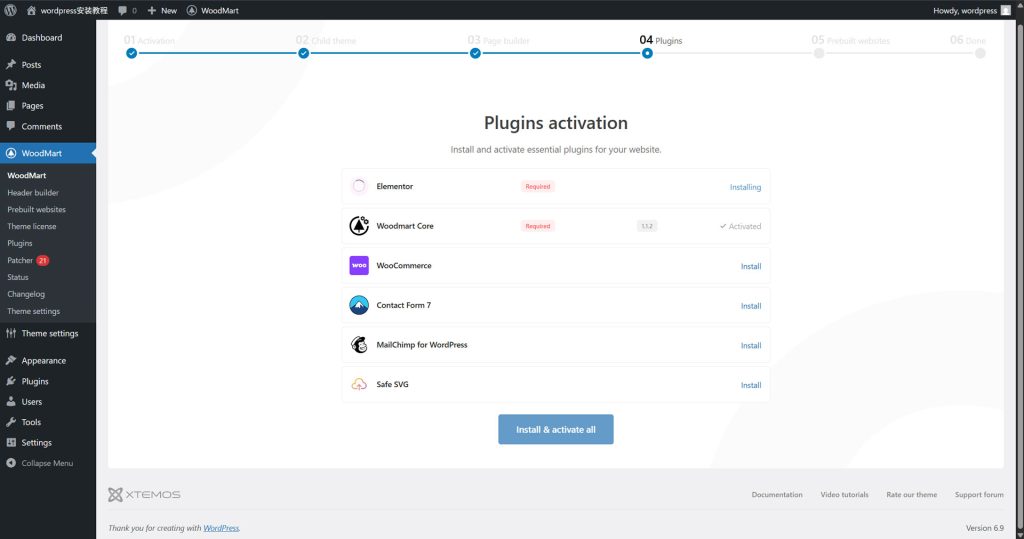Click the XTEMOS logo in footer
The height and width of the screenshot is (539, 1024).
[x=145, y=494]
